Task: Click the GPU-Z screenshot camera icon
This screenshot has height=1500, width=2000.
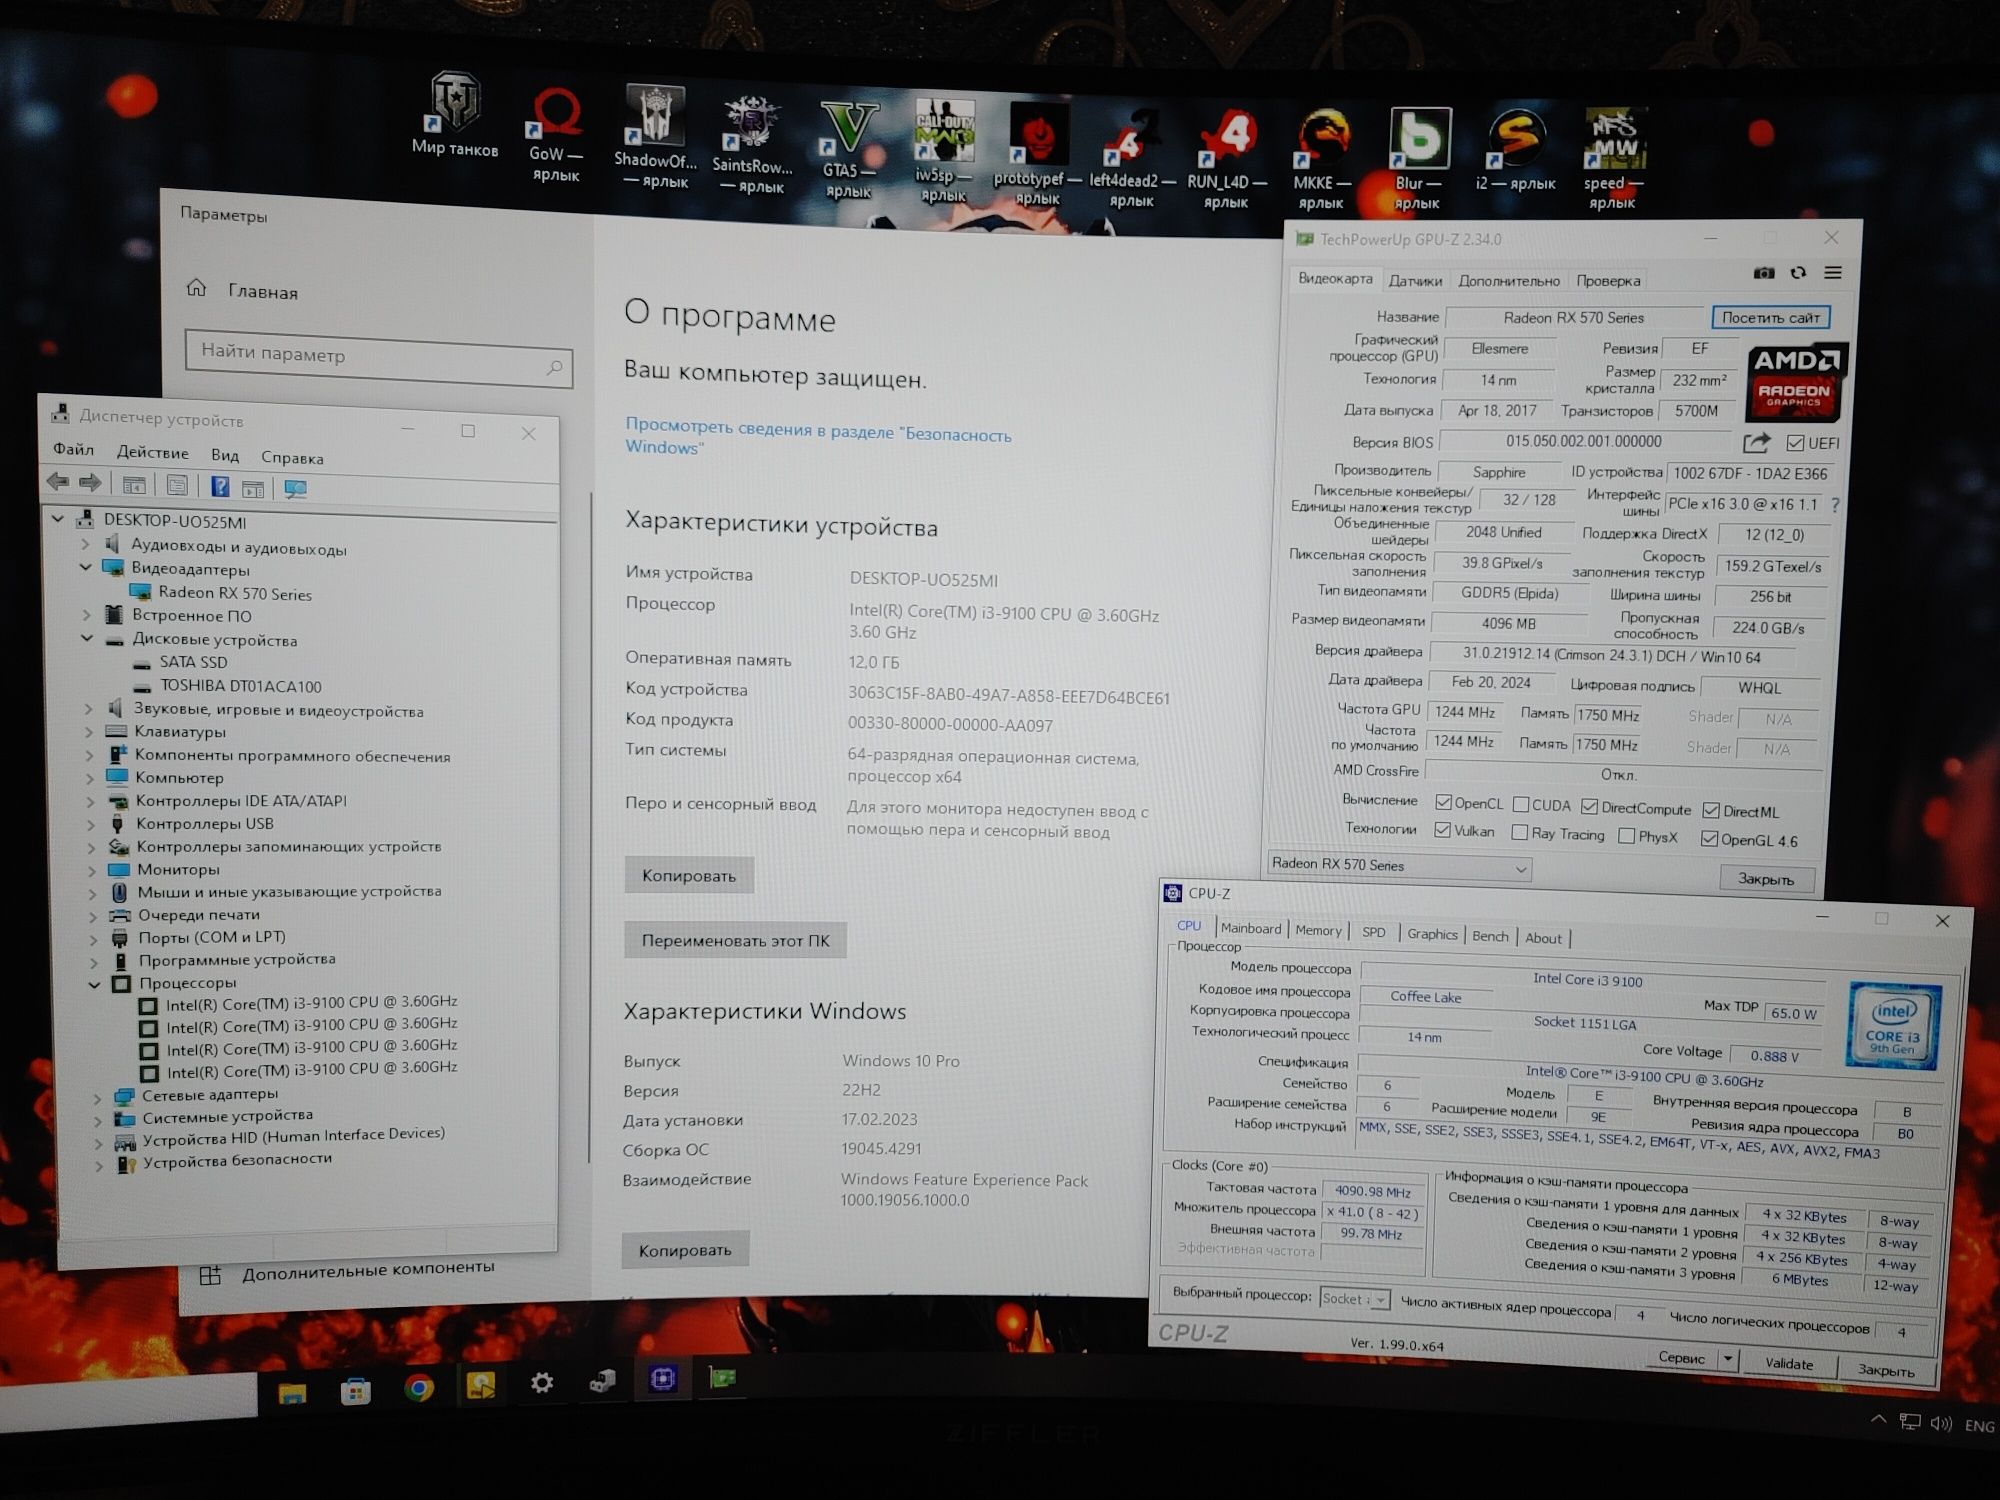Action: [1764, 273]
